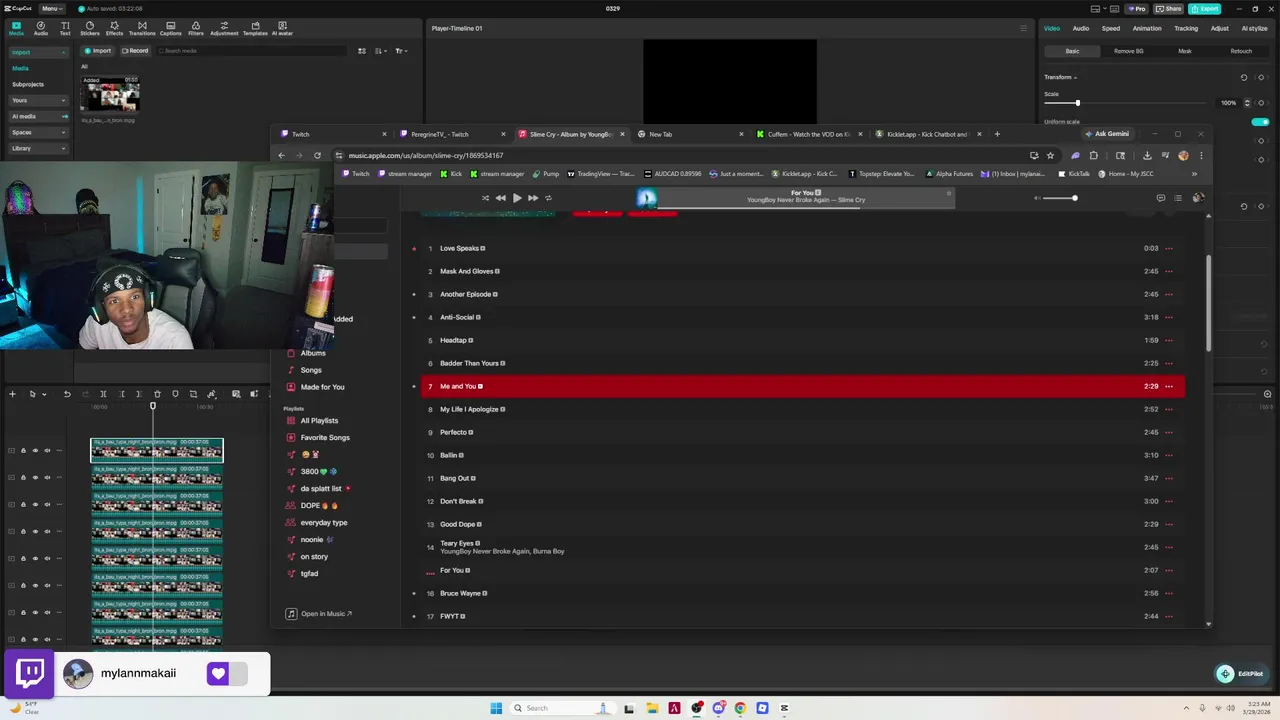Toggle visibility eye of the top timeline track
The width and height of the screenshot is (1280, 720).
pos(35,450)
